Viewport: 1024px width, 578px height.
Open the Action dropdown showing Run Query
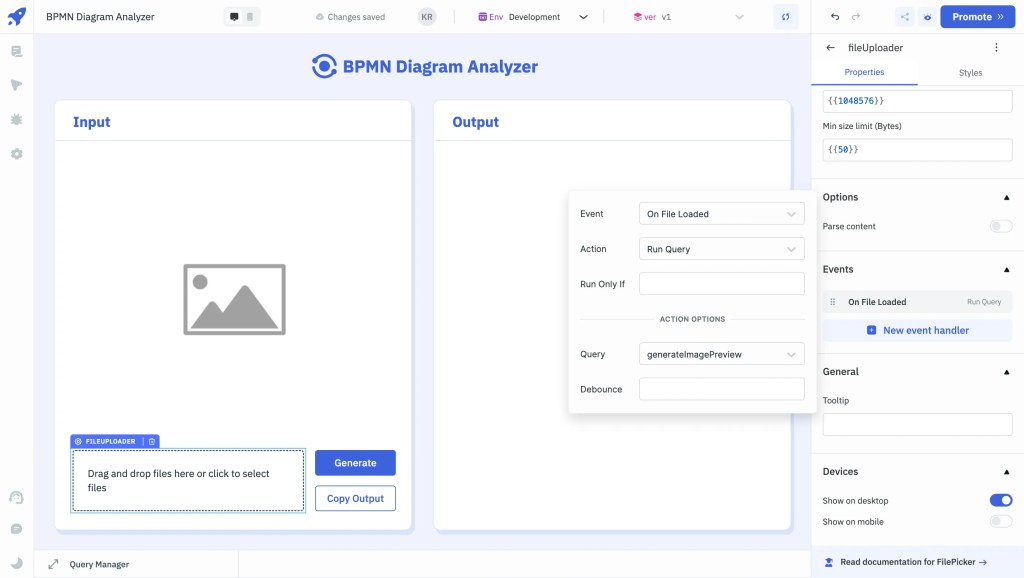[722, 248]
